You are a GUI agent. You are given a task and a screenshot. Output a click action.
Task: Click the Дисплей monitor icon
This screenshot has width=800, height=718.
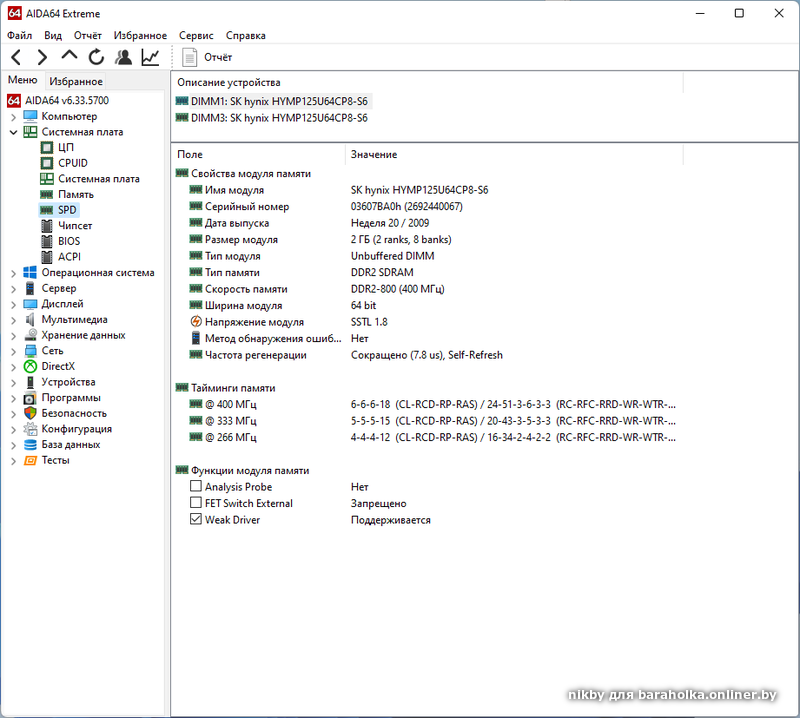coord(30,304)
